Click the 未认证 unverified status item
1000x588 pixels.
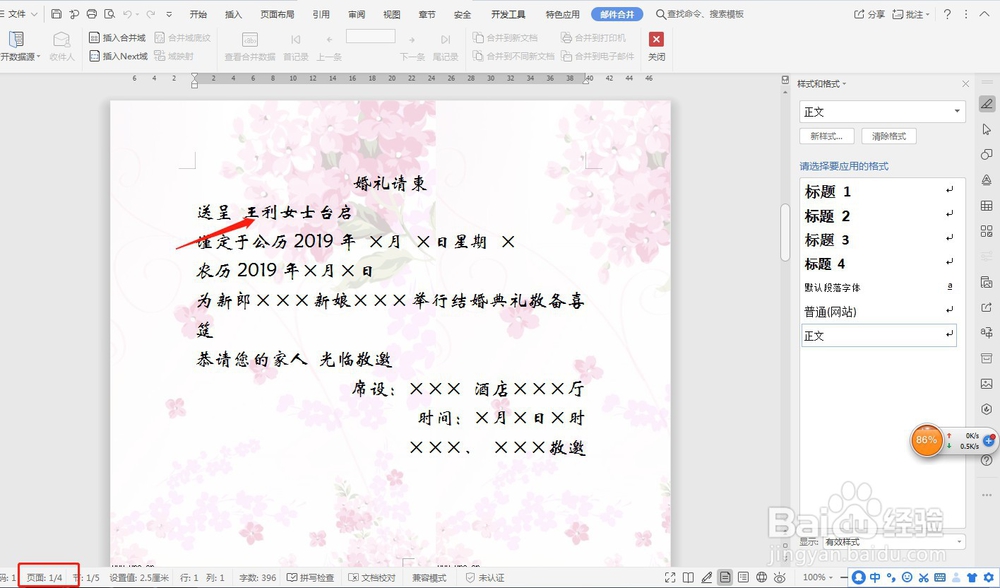[485, 577]
